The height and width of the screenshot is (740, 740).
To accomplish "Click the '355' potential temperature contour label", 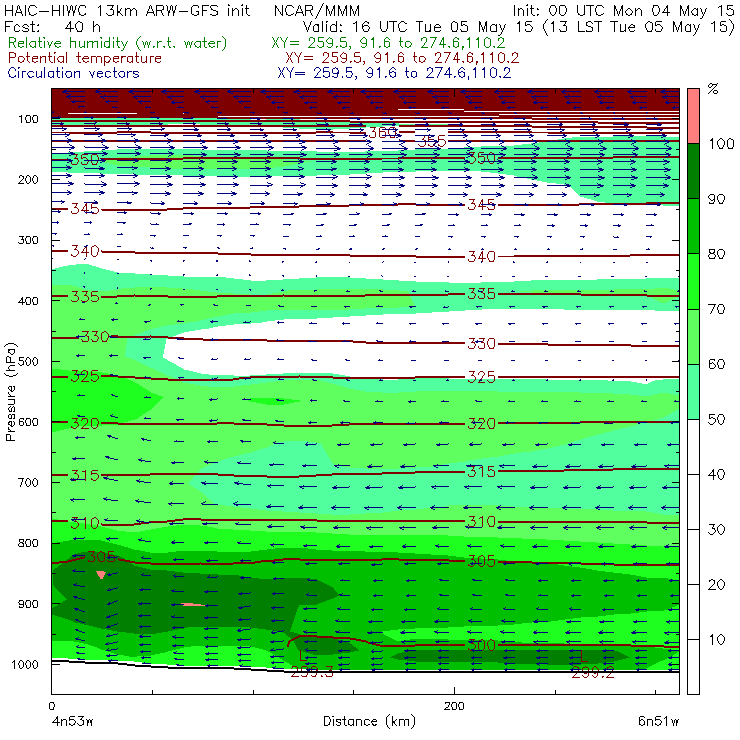I will coord(431,141).
